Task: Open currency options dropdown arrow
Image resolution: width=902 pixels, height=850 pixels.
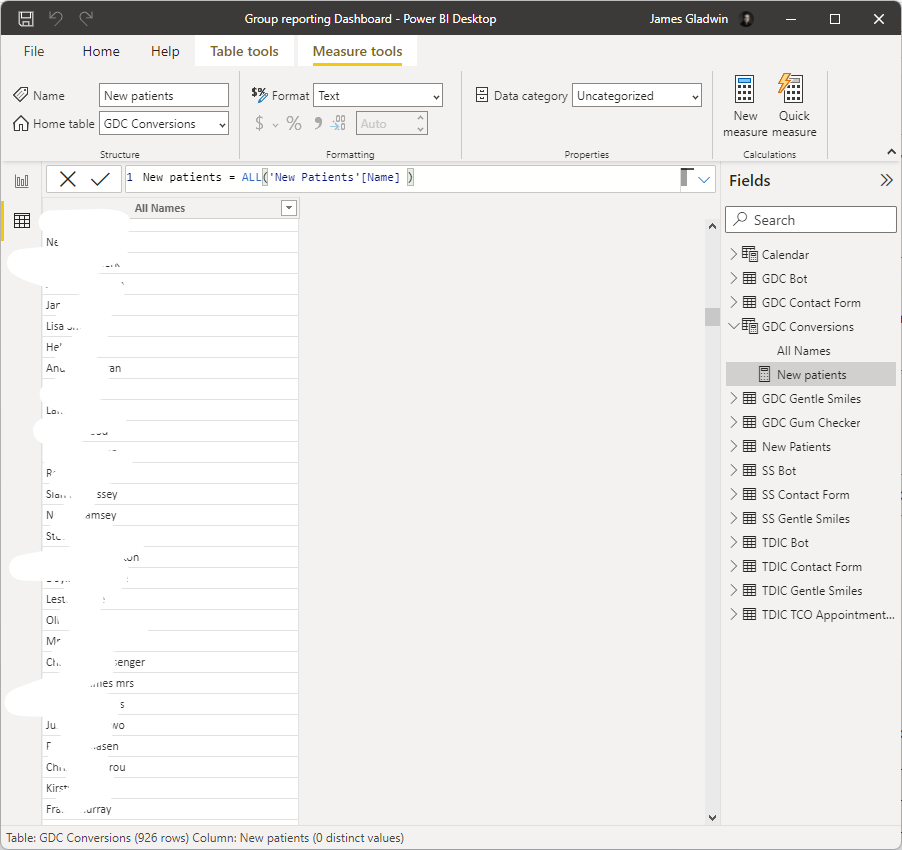Action: [x=275, y=125]
